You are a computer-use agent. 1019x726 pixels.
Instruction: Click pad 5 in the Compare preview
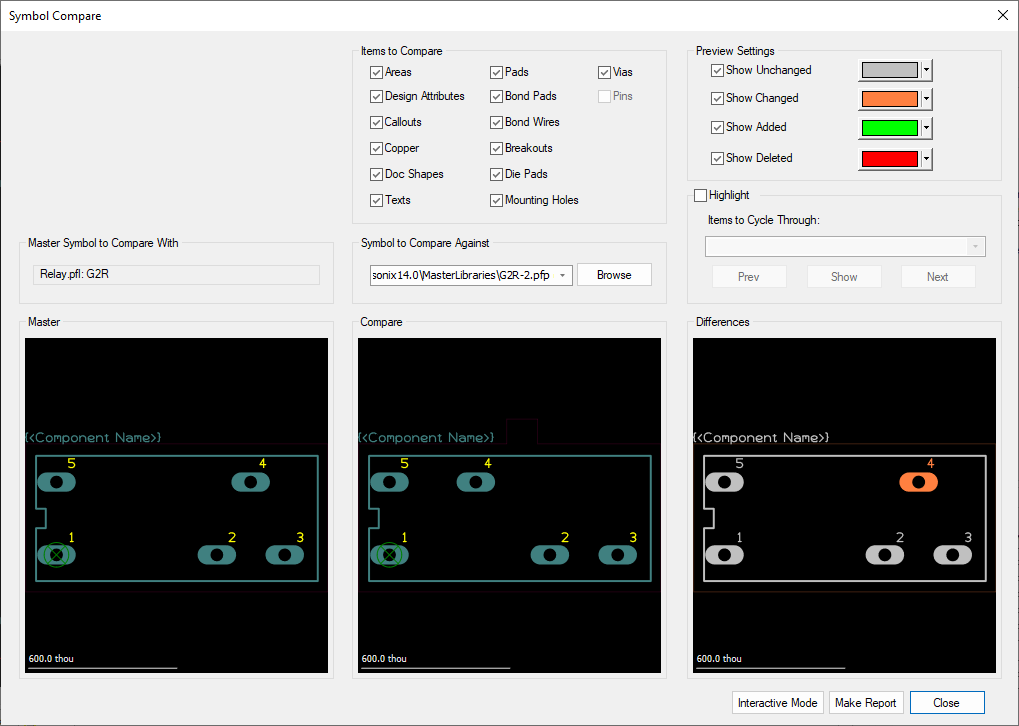coord(389,482)
